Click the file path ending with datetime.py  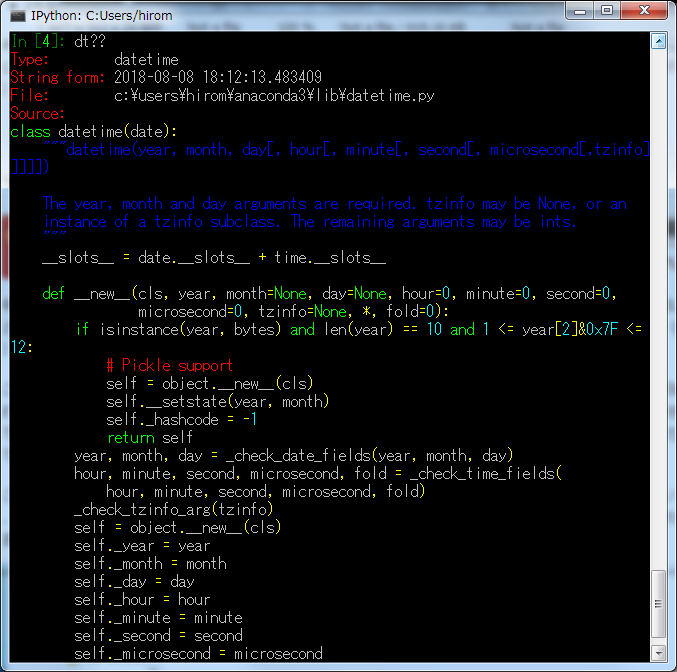[x=274, y=95]
